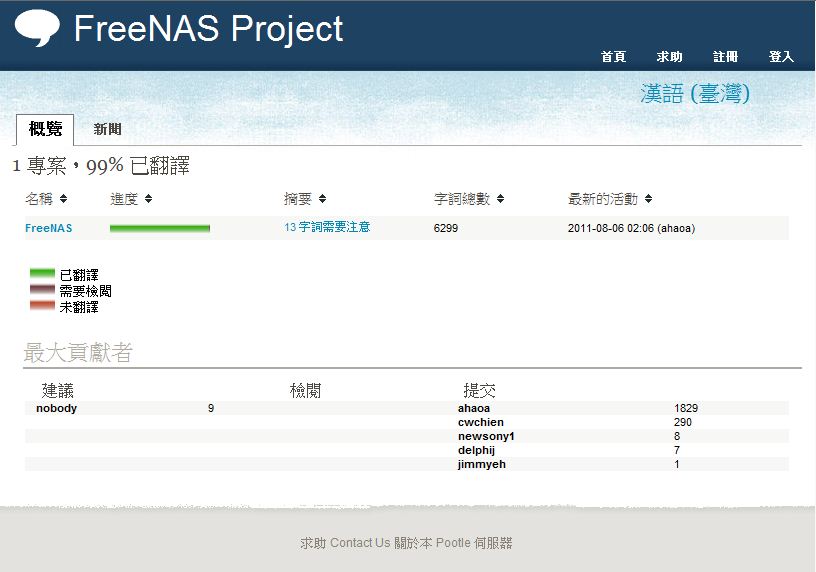816x572 pixels.
Task: Click the 檢閱 review heading
Action: tap(305, 390)
